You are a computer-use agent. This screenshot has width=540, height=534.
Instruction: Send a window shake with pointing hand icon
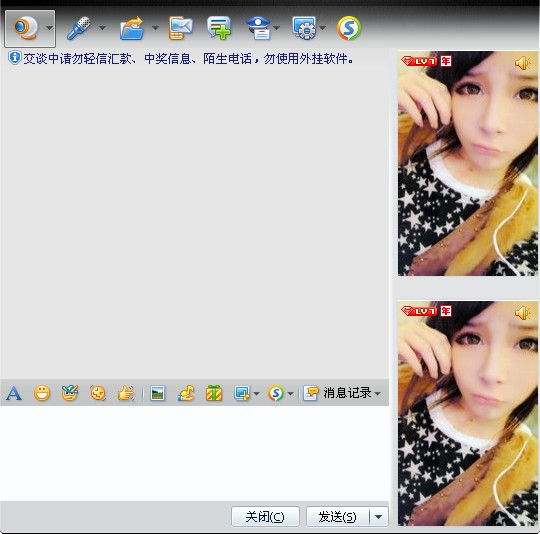click(126, 393)
